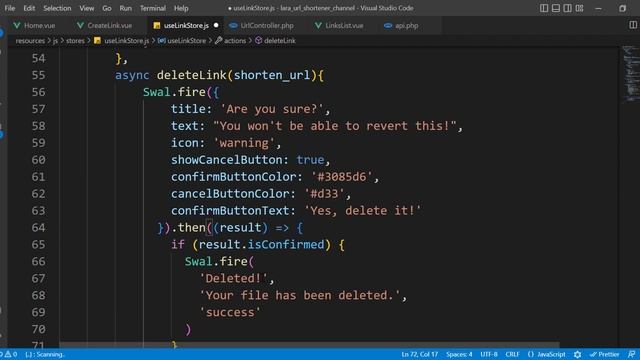Image resolution: width=640 pixels, height=360 pixels.
Task: Click the minimap code overview
Action: tap(631, 73)
